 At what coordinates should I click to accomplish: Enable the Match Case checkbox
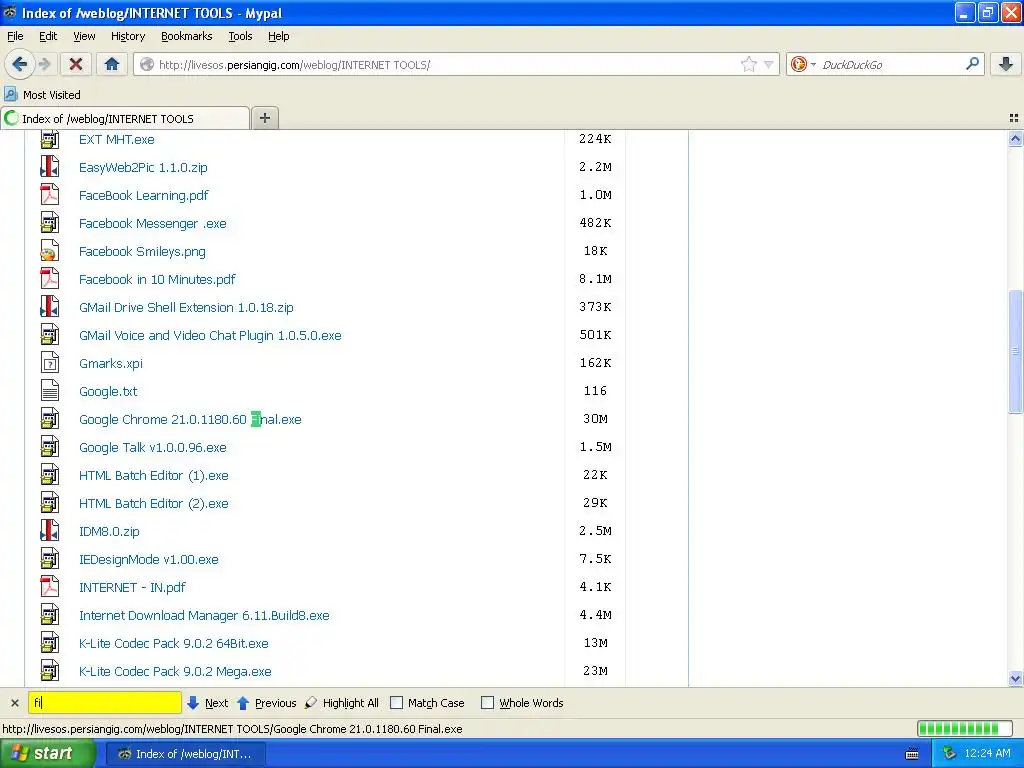click(396, 703)
